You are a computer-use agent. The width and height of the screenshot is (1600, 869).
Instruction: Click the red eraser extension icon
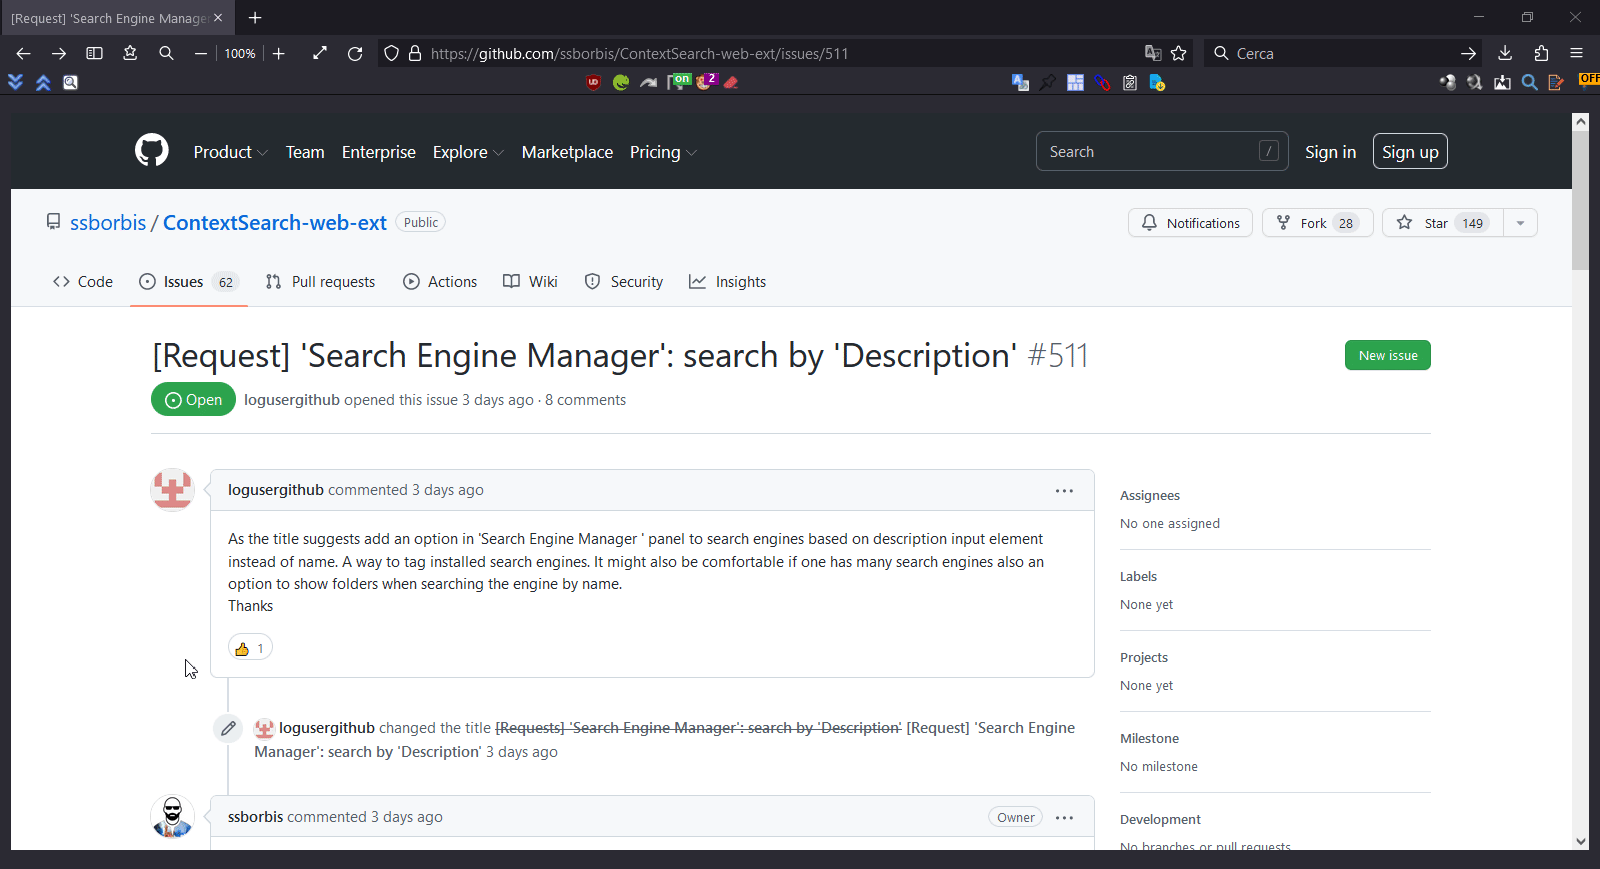731,82
